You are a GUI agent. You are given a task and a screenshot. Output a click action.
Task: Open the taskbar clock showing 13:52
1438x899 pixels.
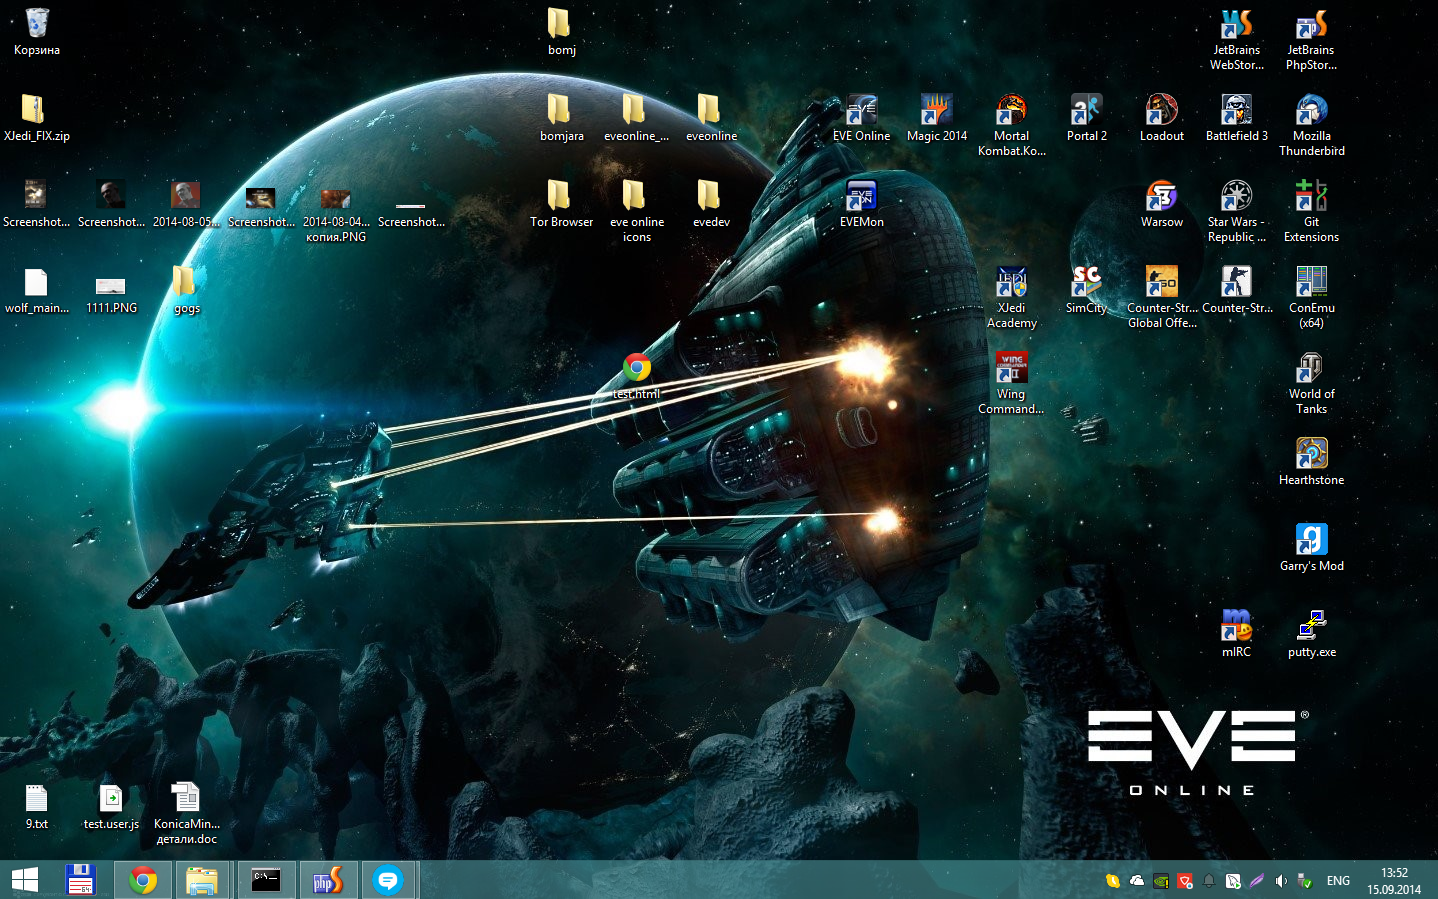pyautogui.click(x=1394, y=881)
